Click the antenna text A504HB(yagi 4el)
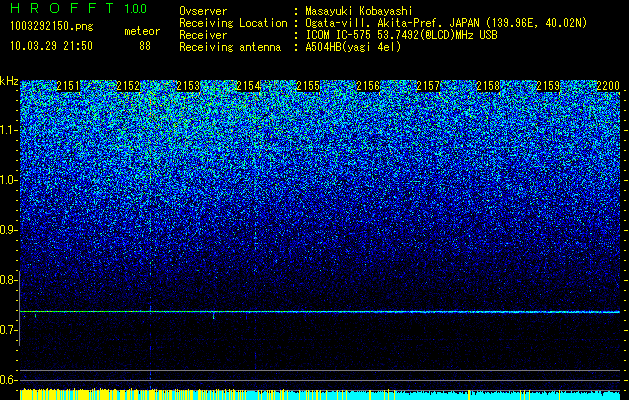 [353, 47]
